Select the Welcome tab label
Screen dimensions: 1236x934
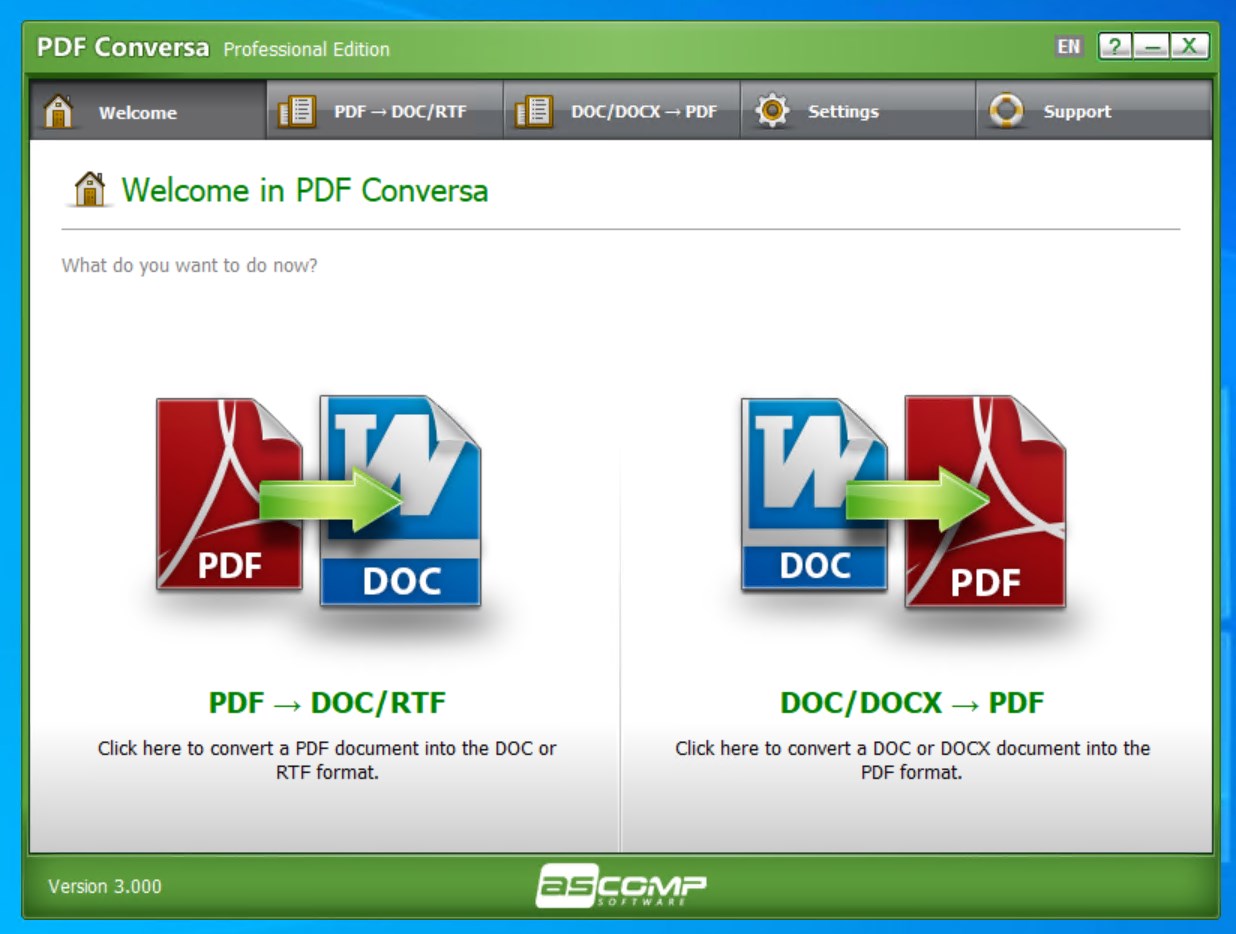[137, 113]
